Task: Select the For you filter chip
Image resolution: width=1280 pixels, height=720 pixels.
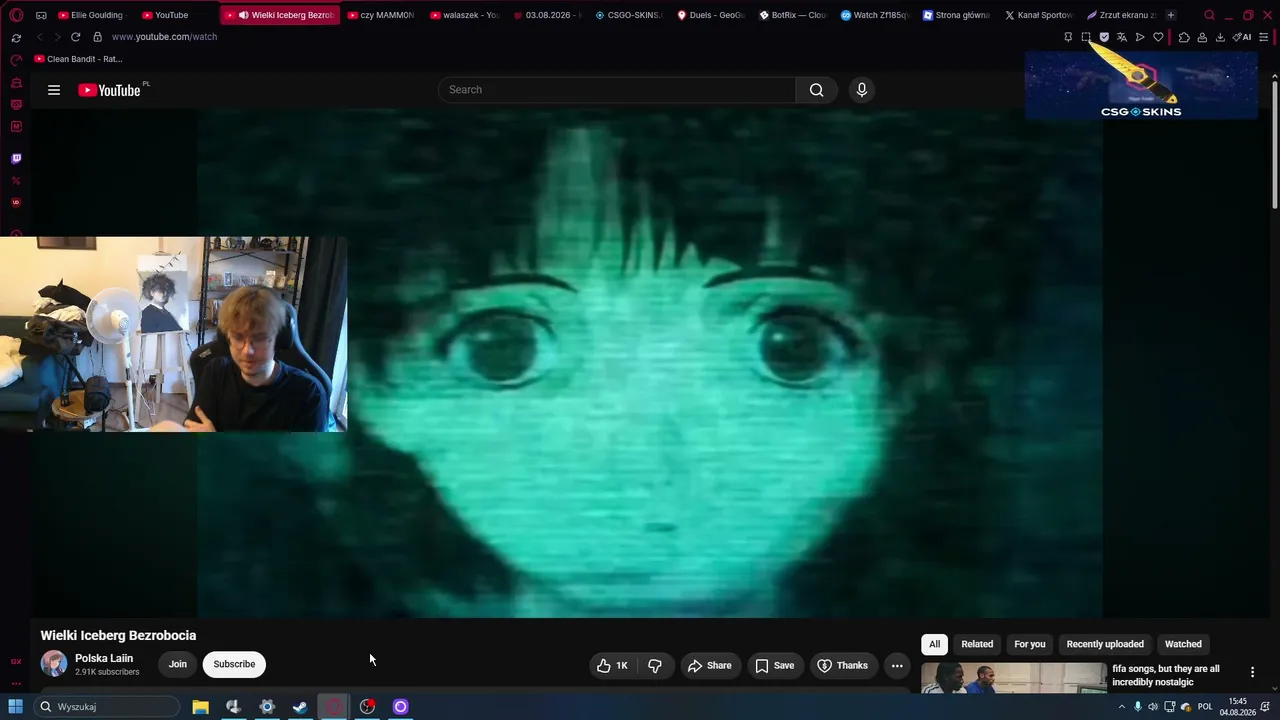Action: coord(1030,644)
